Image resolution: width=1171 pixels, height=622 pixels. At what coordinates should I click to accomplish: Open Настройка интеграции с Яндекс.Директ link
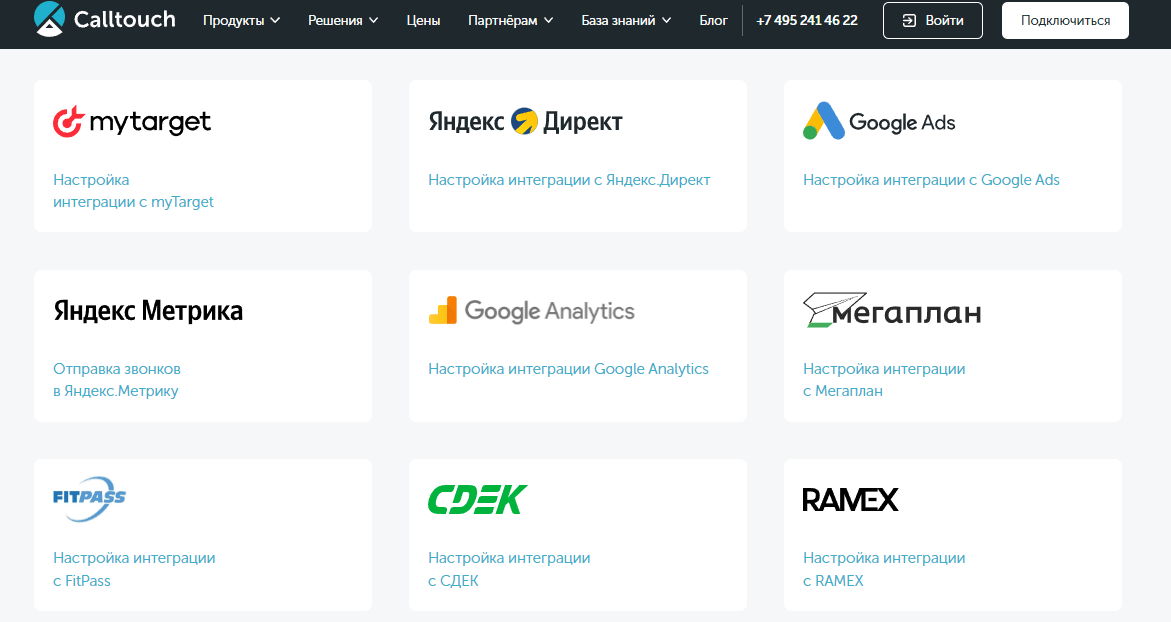point(569,180)
